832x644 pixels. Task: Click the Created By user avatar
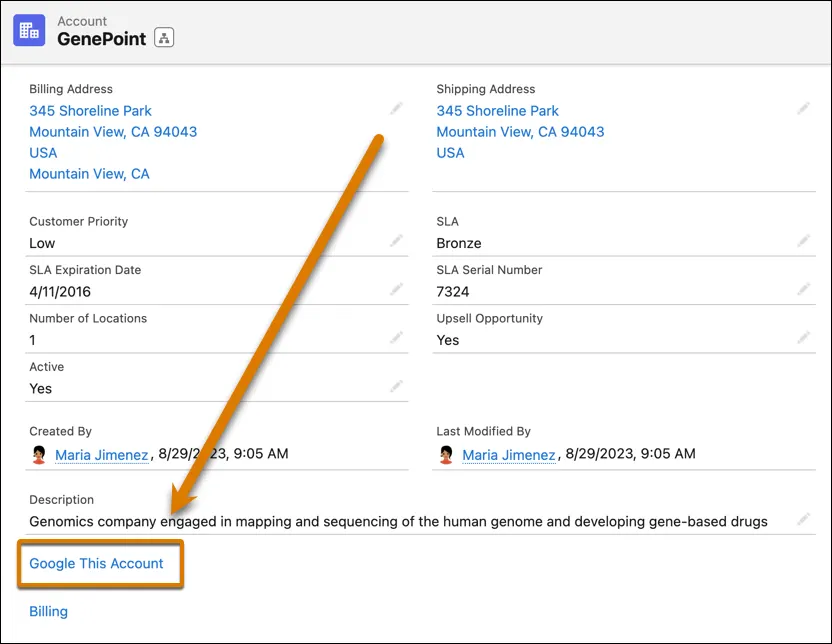tap(39, 455)
